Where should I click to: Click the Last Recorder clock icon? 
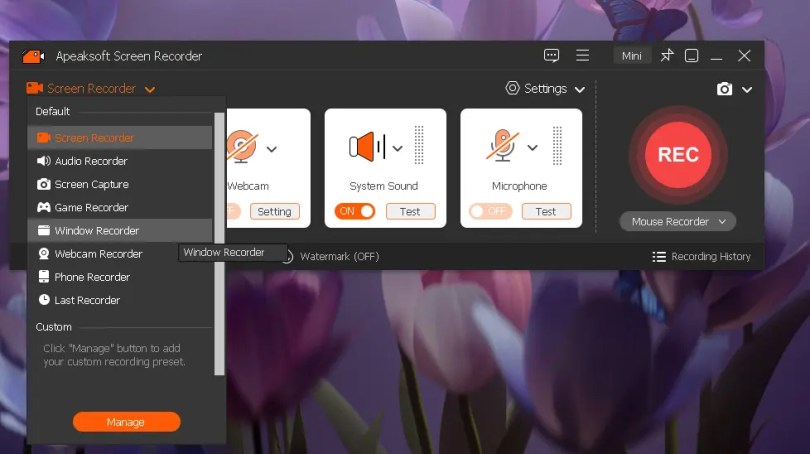[44, 300]
